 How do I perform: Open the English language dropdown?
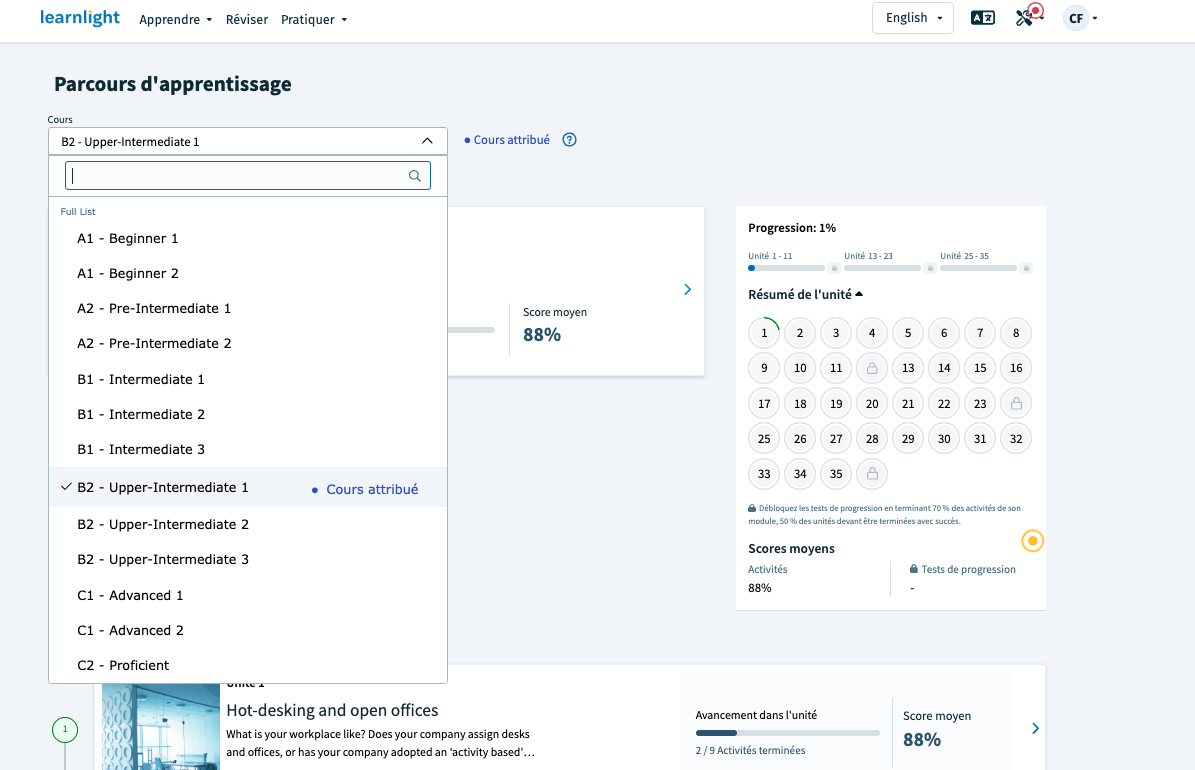(912, 18)
